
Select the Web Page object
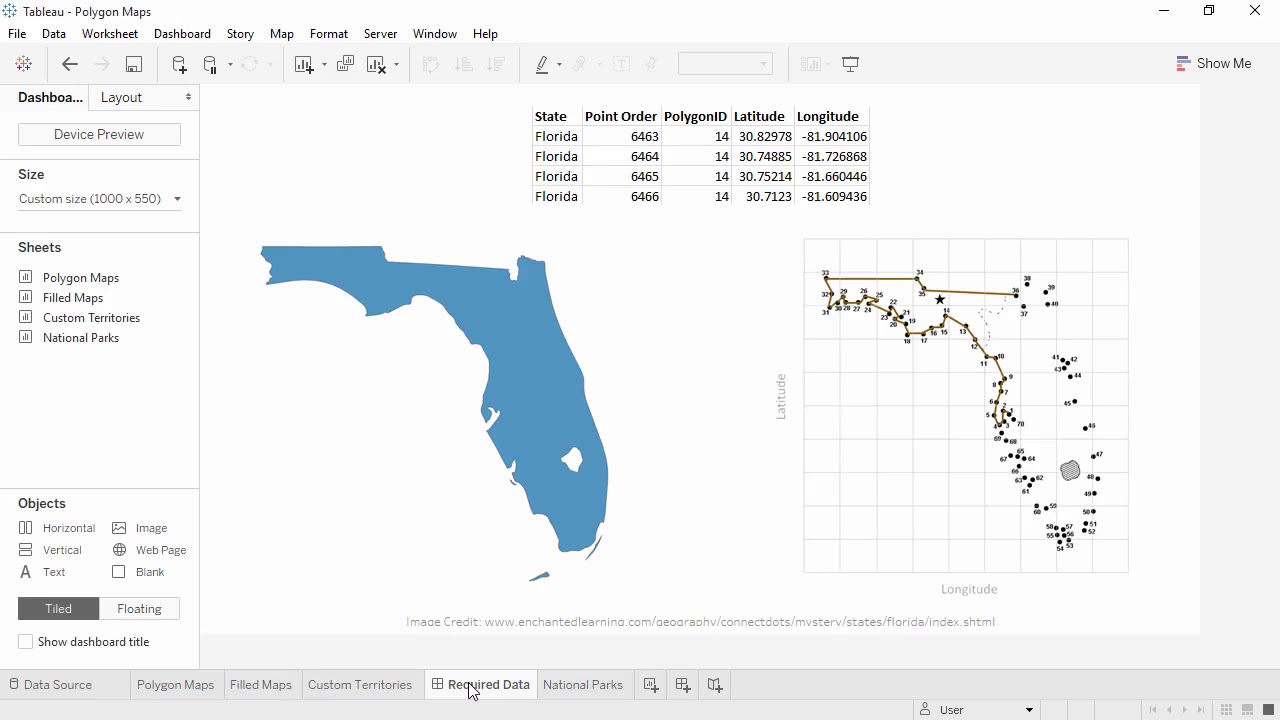149,550
